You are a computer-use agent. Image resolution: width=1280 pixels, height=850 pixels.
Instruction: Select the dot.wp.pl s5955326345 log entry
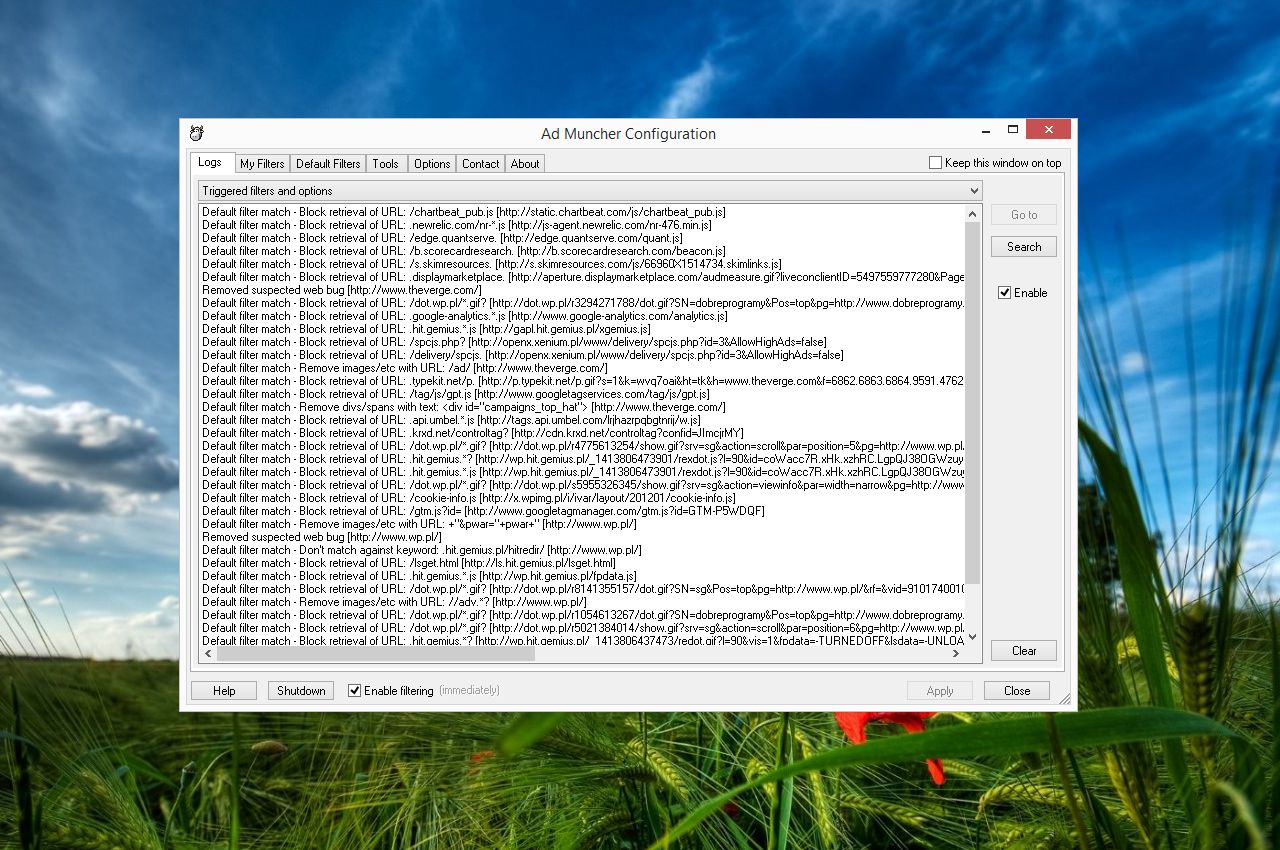[583, 485]
